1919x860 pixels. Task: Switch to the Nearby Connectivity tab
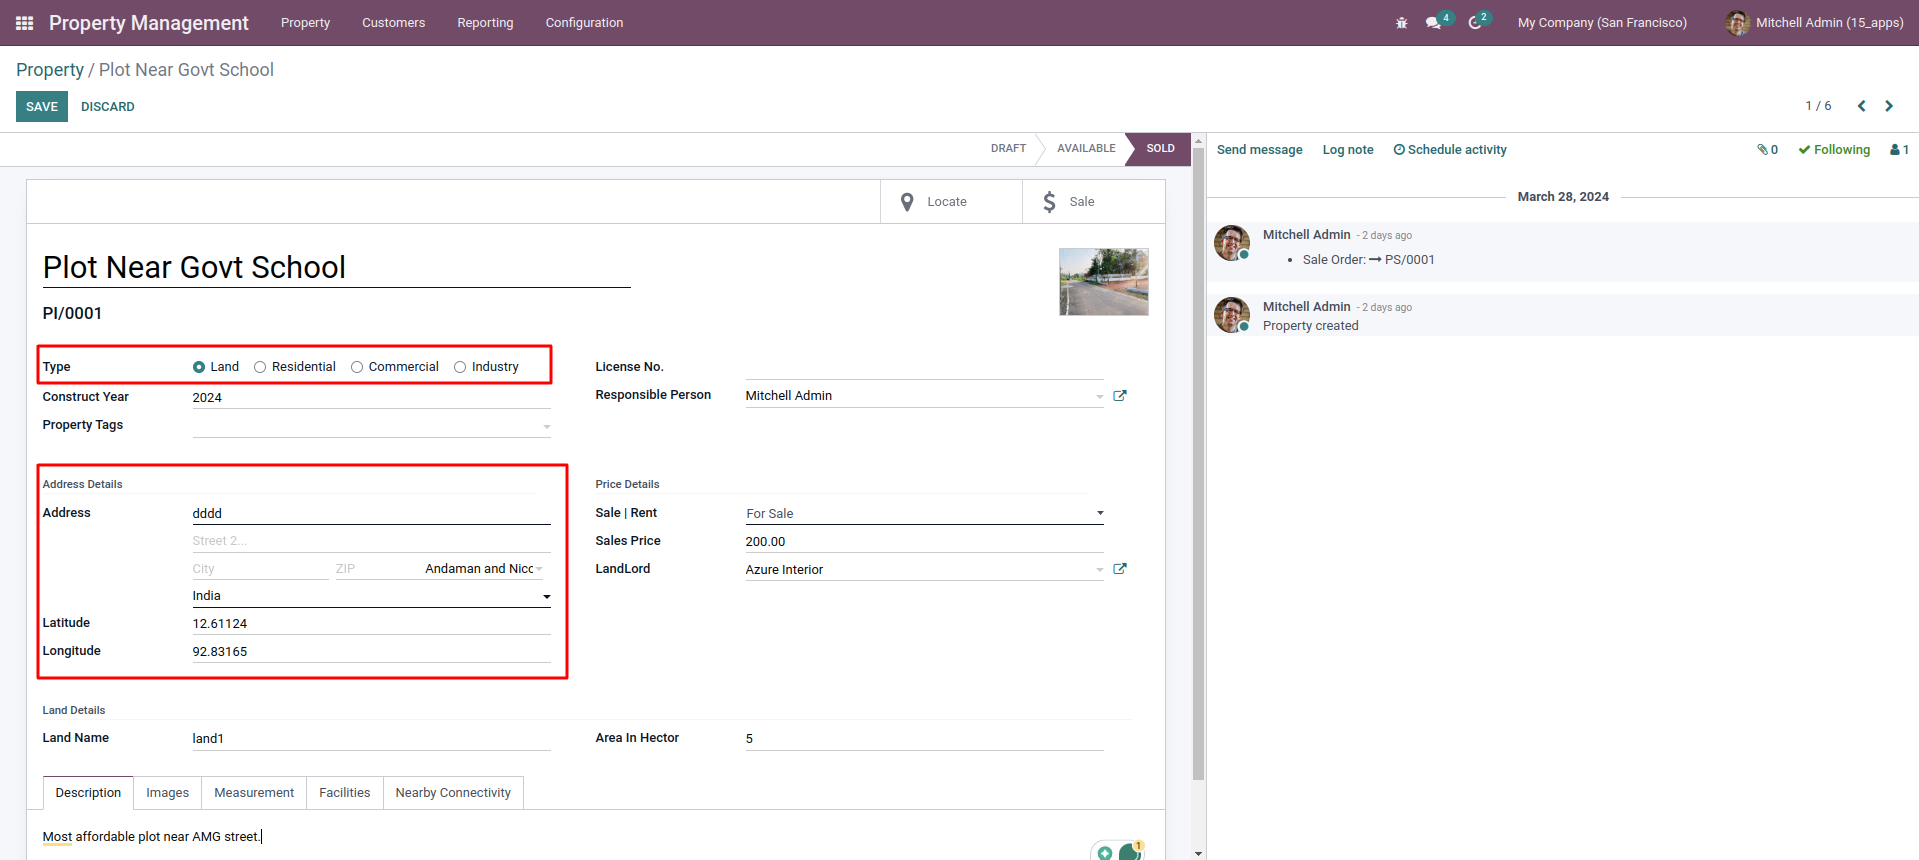(453, 793)
